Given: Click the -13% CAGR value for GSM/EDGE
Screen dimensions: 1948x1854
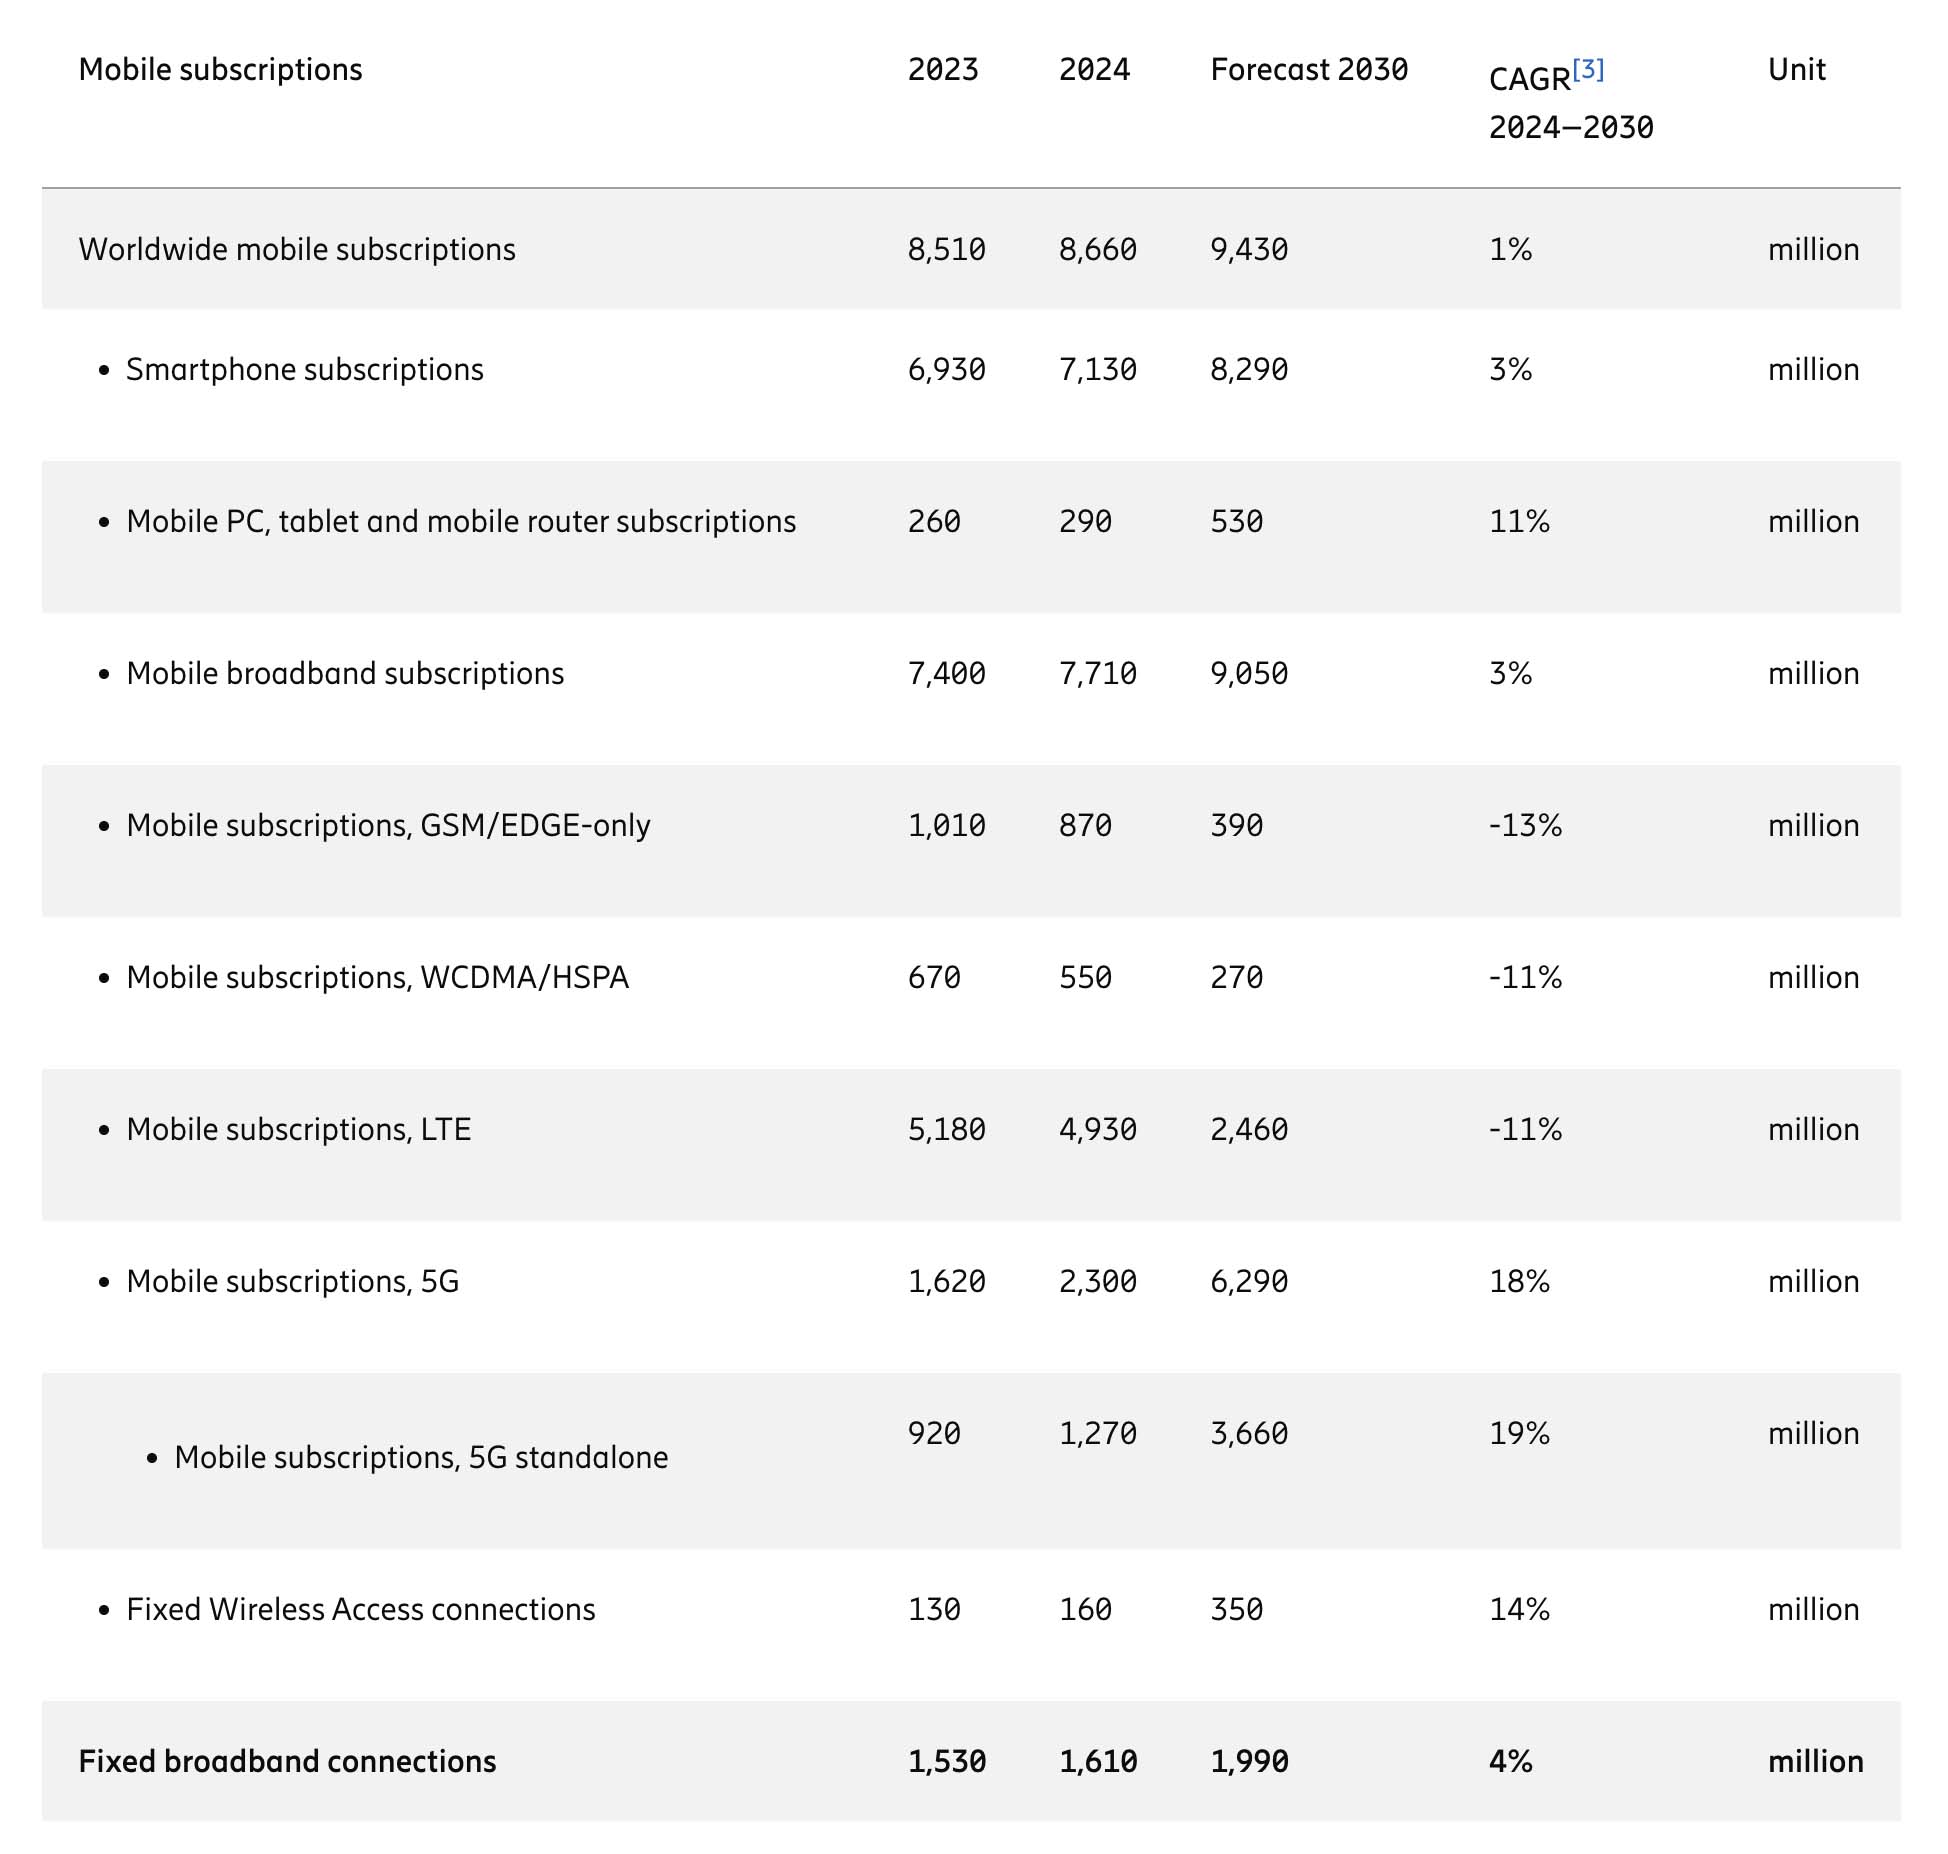Looking at the screenshot, I should coord(1525,825).
